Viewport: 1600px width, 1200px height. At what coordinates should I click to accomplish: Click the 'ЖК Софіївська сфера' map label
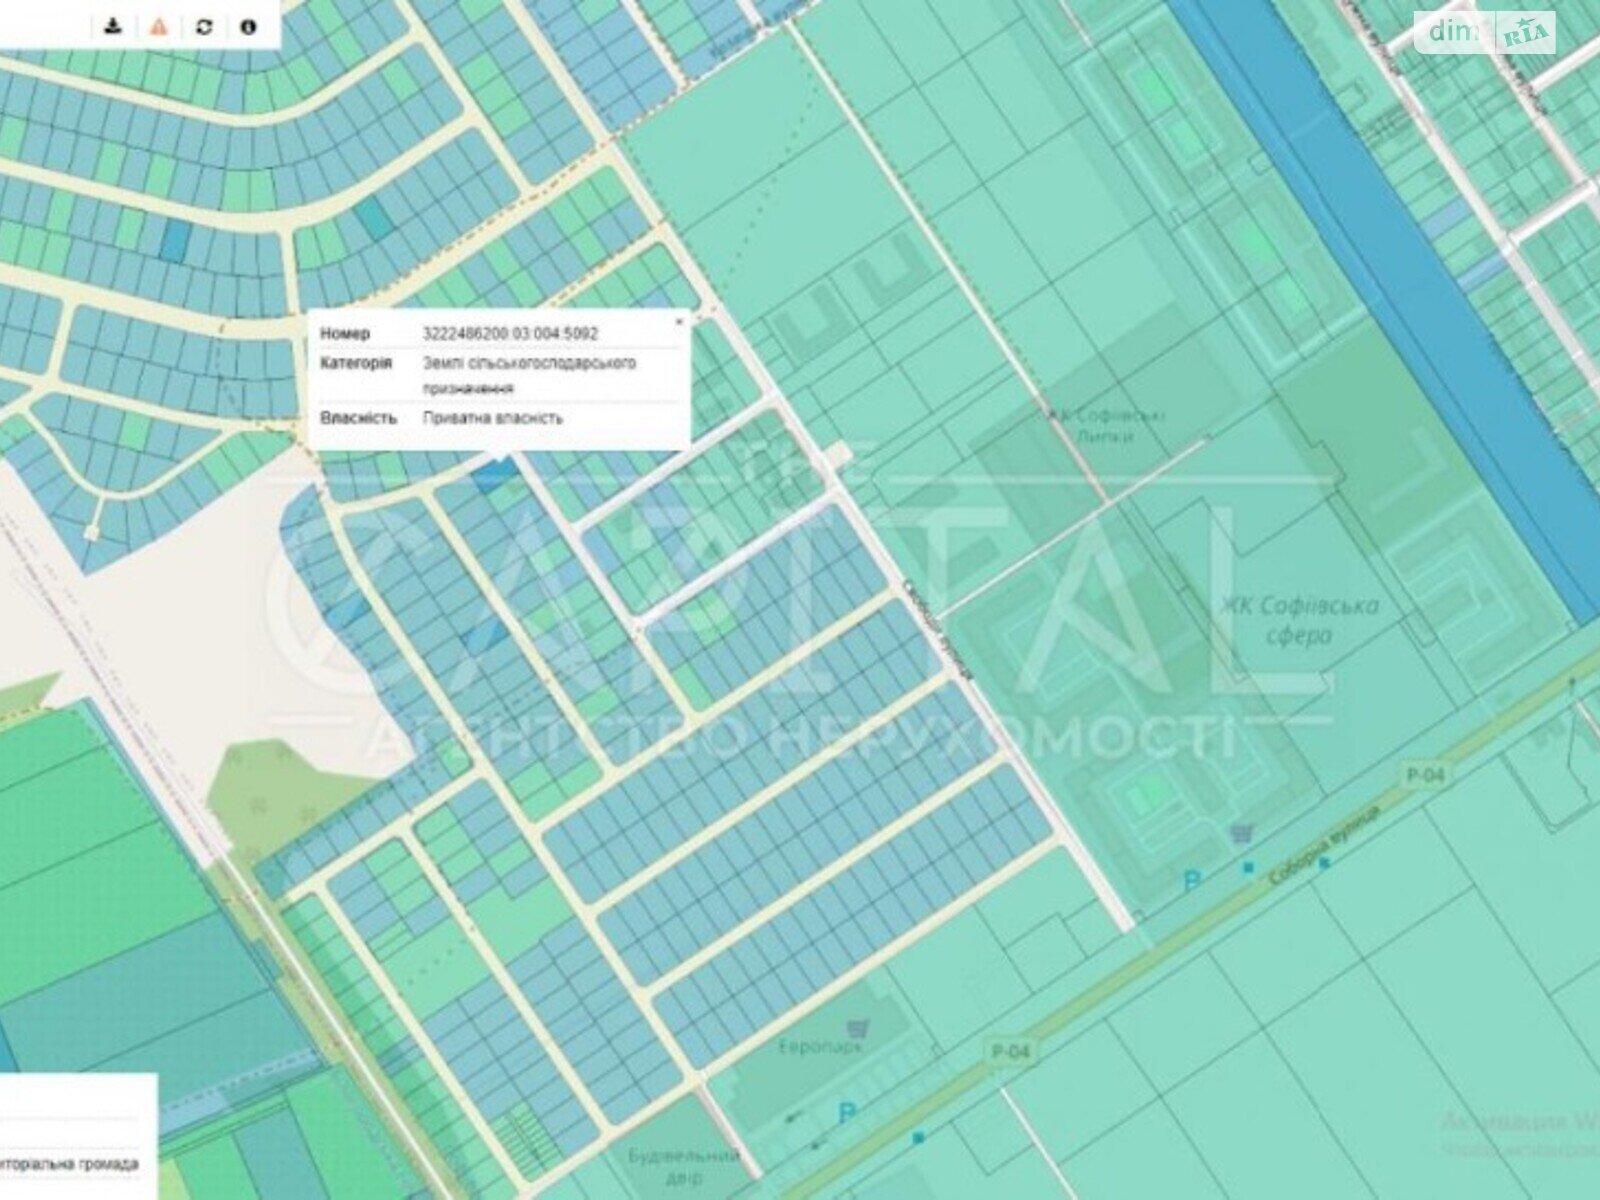click(x=1299, y=620)
